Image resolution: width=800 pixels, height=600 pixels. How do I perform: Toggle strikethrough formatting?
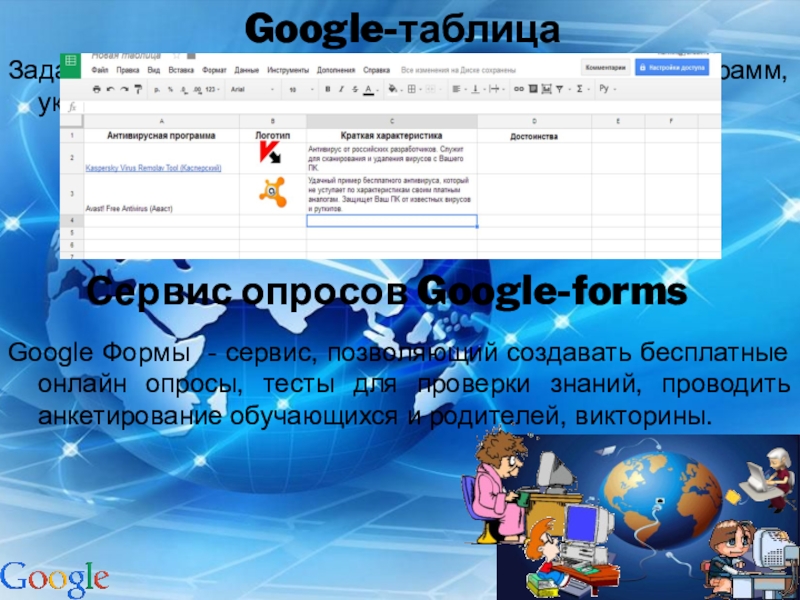click(355, 89)
